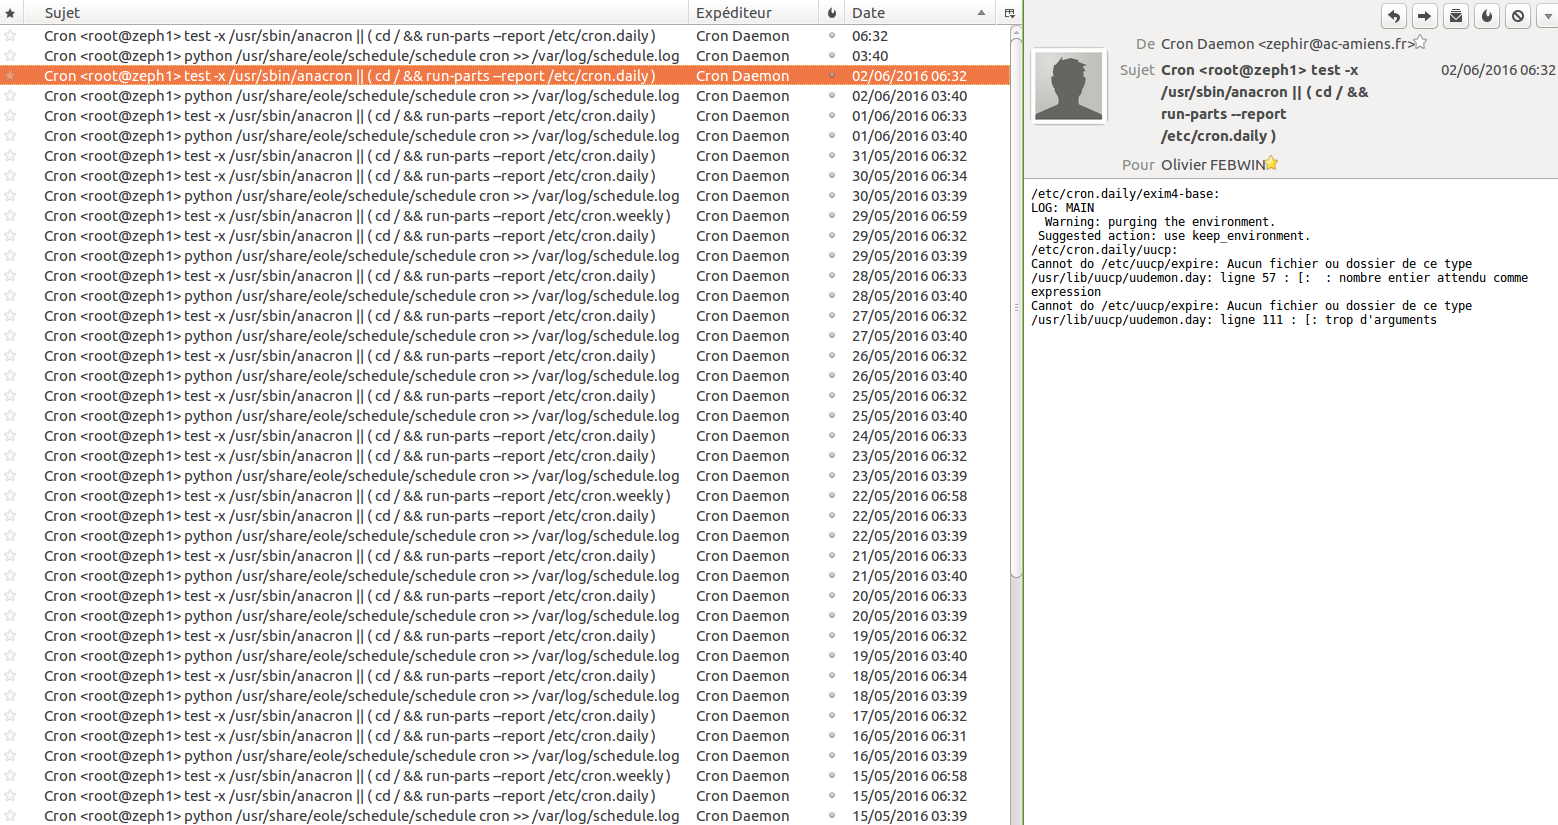Click the column picker icon

pyautogui.click(x=1010, y=13)
